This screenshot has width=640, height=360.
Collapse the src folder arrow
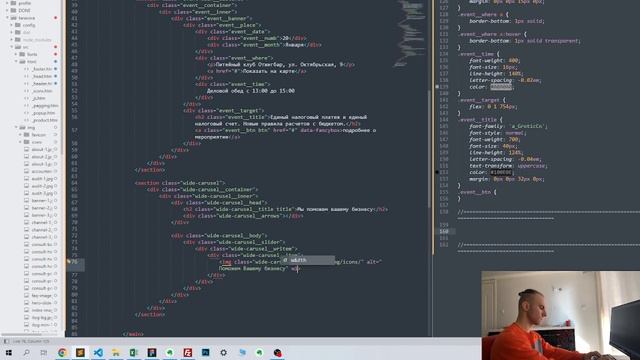point(11,47)
